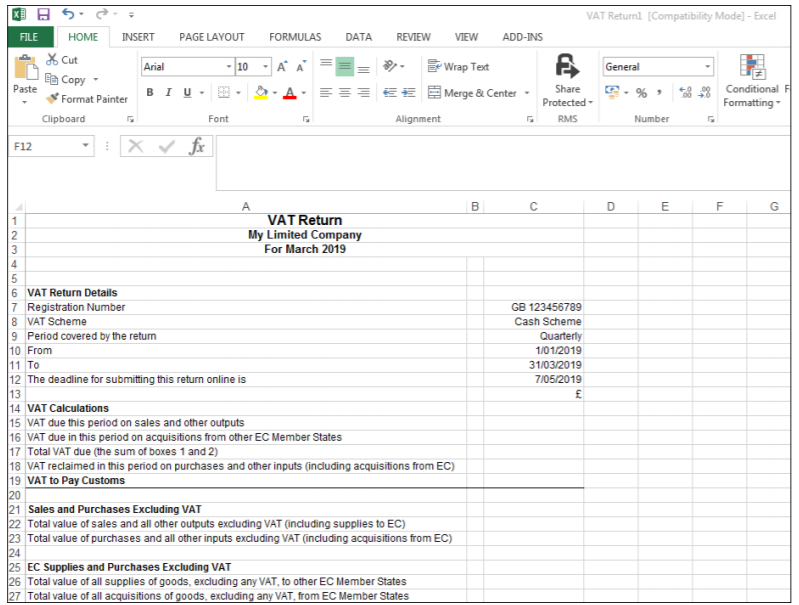Expand the Copy dropdown arrow
Viewport: 799px width, 605px height.
point(95,80)
